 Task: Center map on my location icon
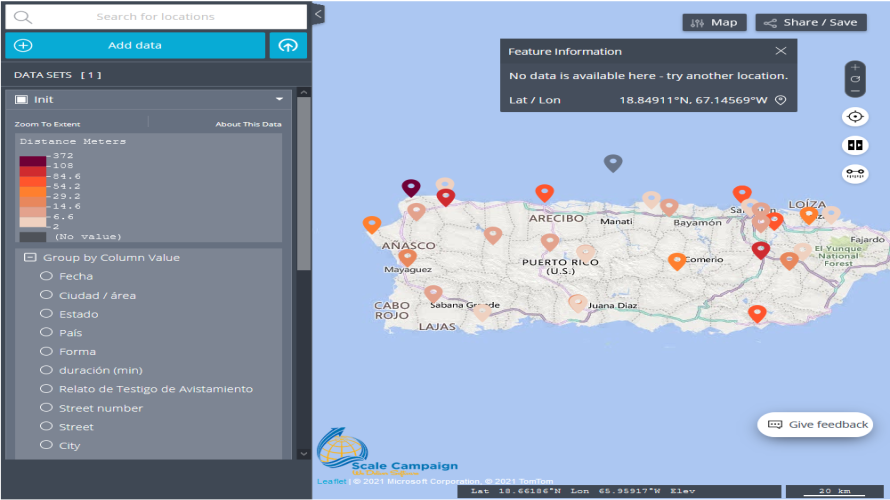coord(855,116)
